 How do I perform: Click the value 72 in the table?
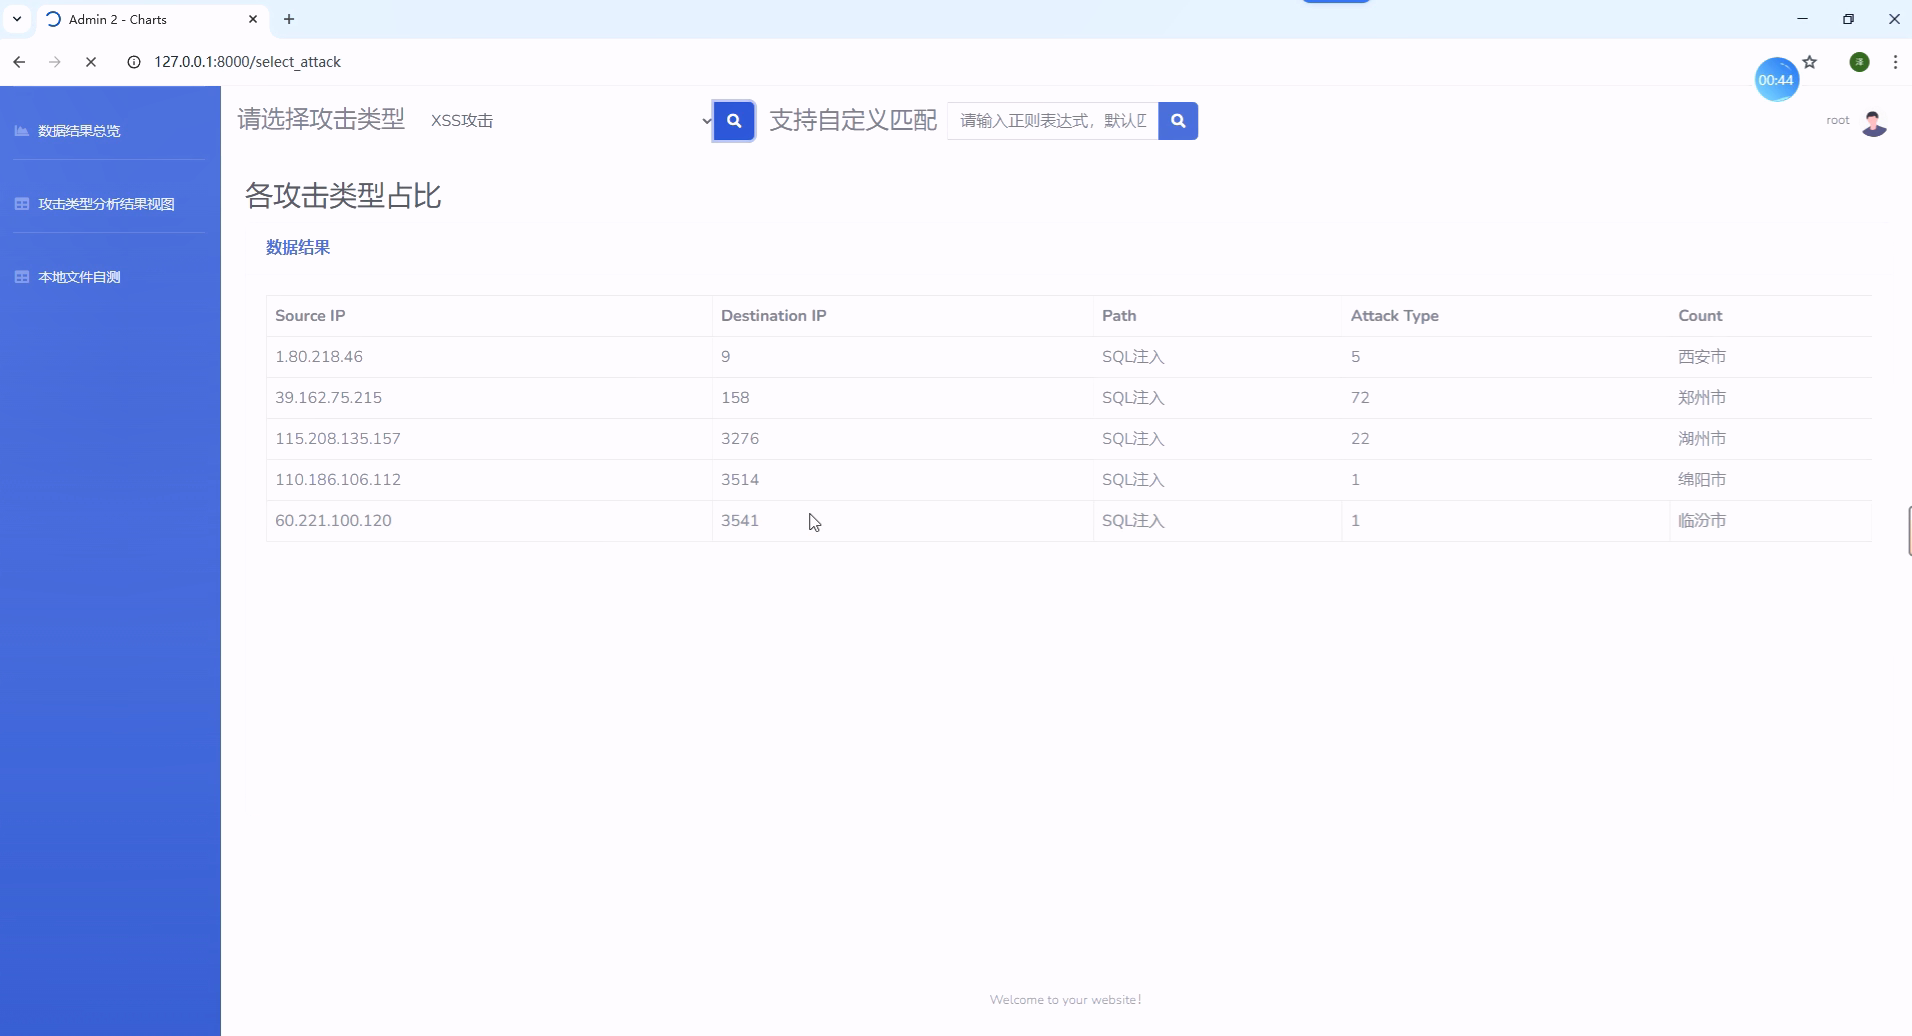click(x=1360, y=398)
